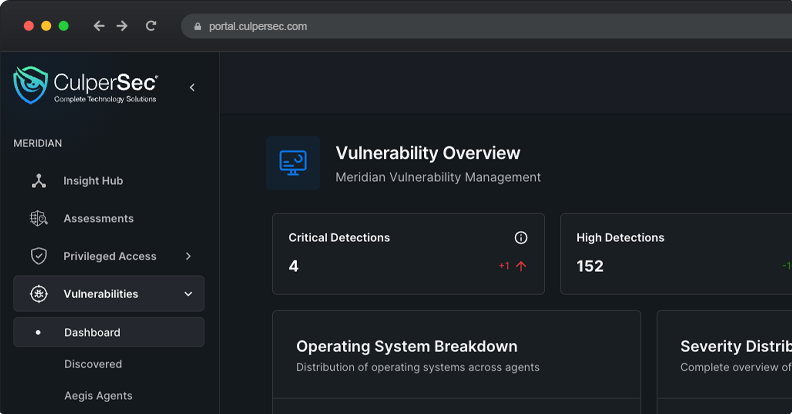Click the Critical Detections count 4
The image size is (792, 414).
[x=293, y=266]
